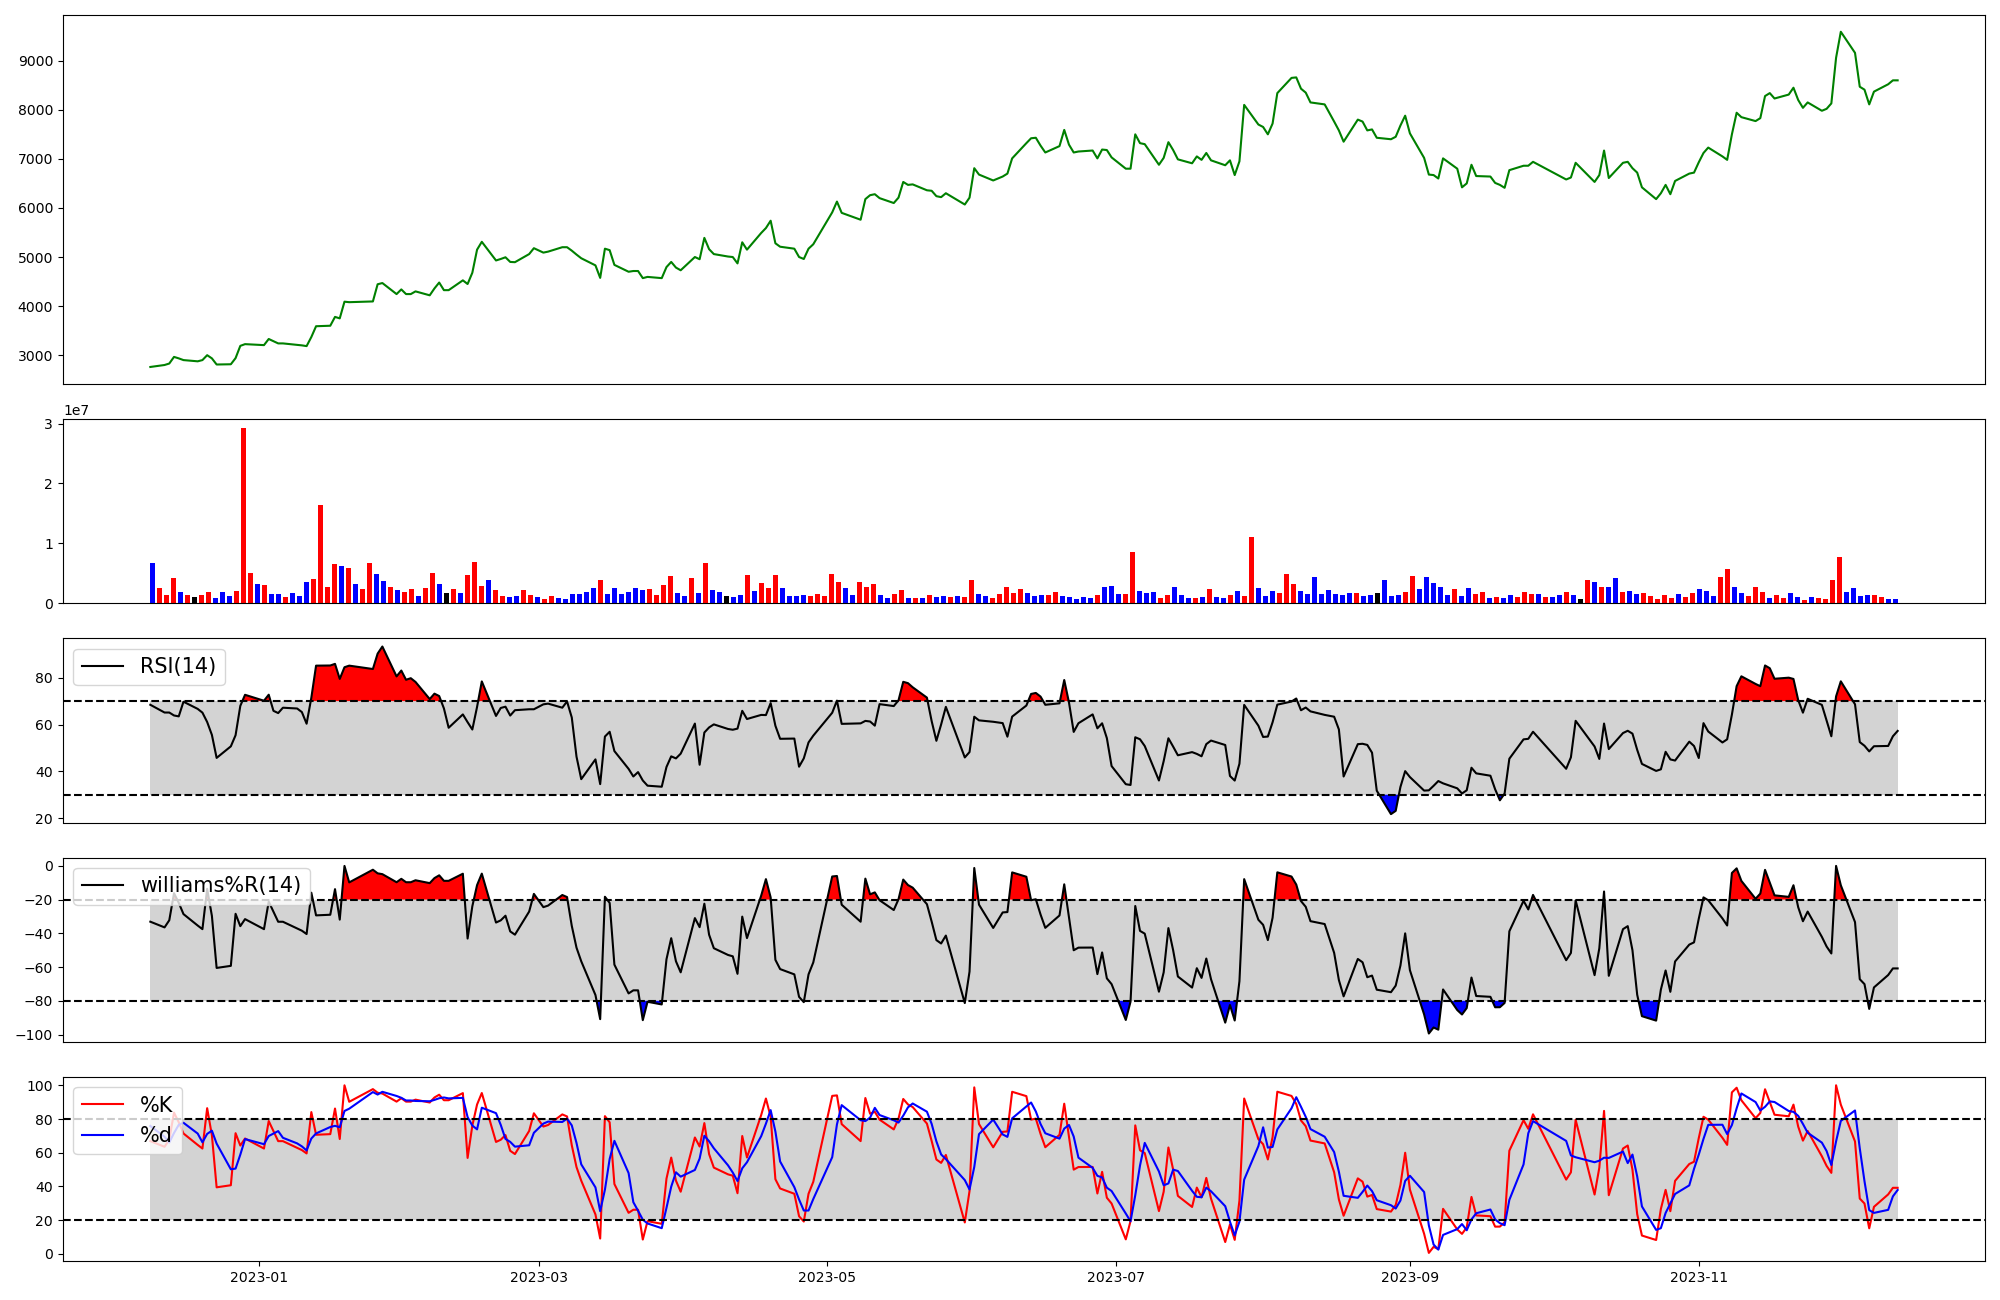Click the williams%R(14) legend entry
Image resolution: width=2000 pixels, height=1300 pixels.
click(x=220, y=885)
